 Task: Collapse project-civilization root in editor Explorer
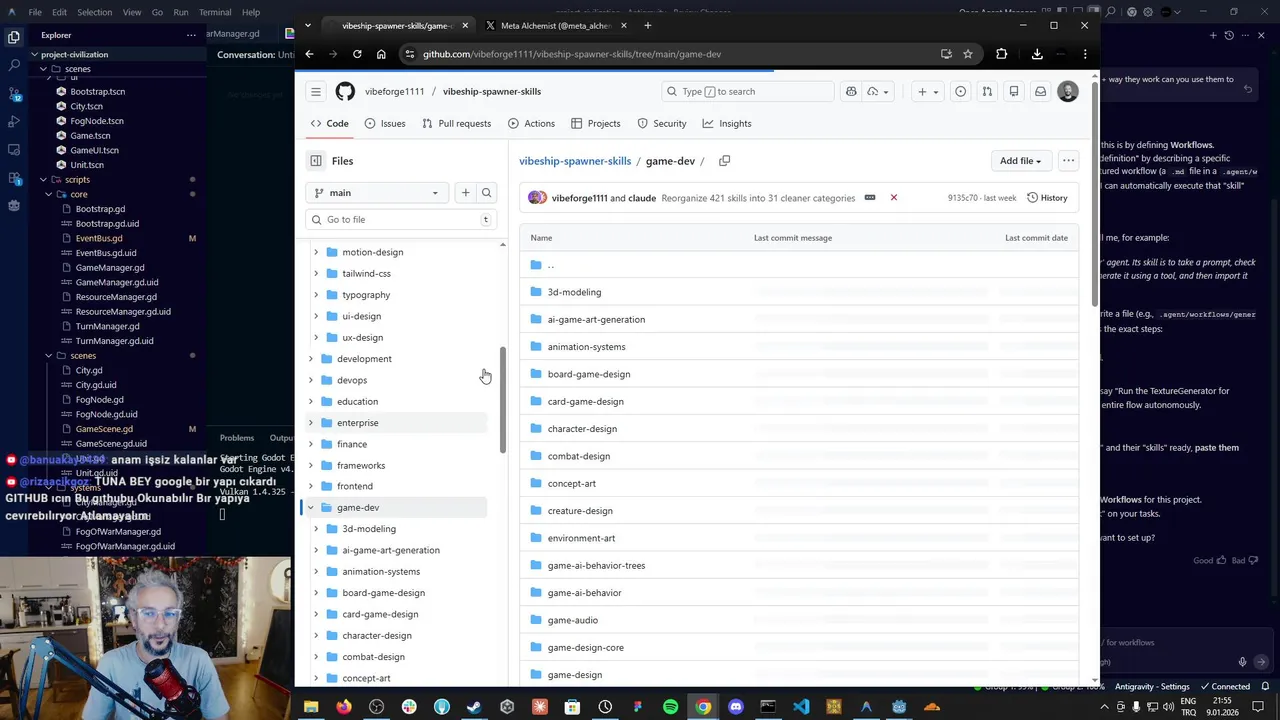tap(34, 54)
